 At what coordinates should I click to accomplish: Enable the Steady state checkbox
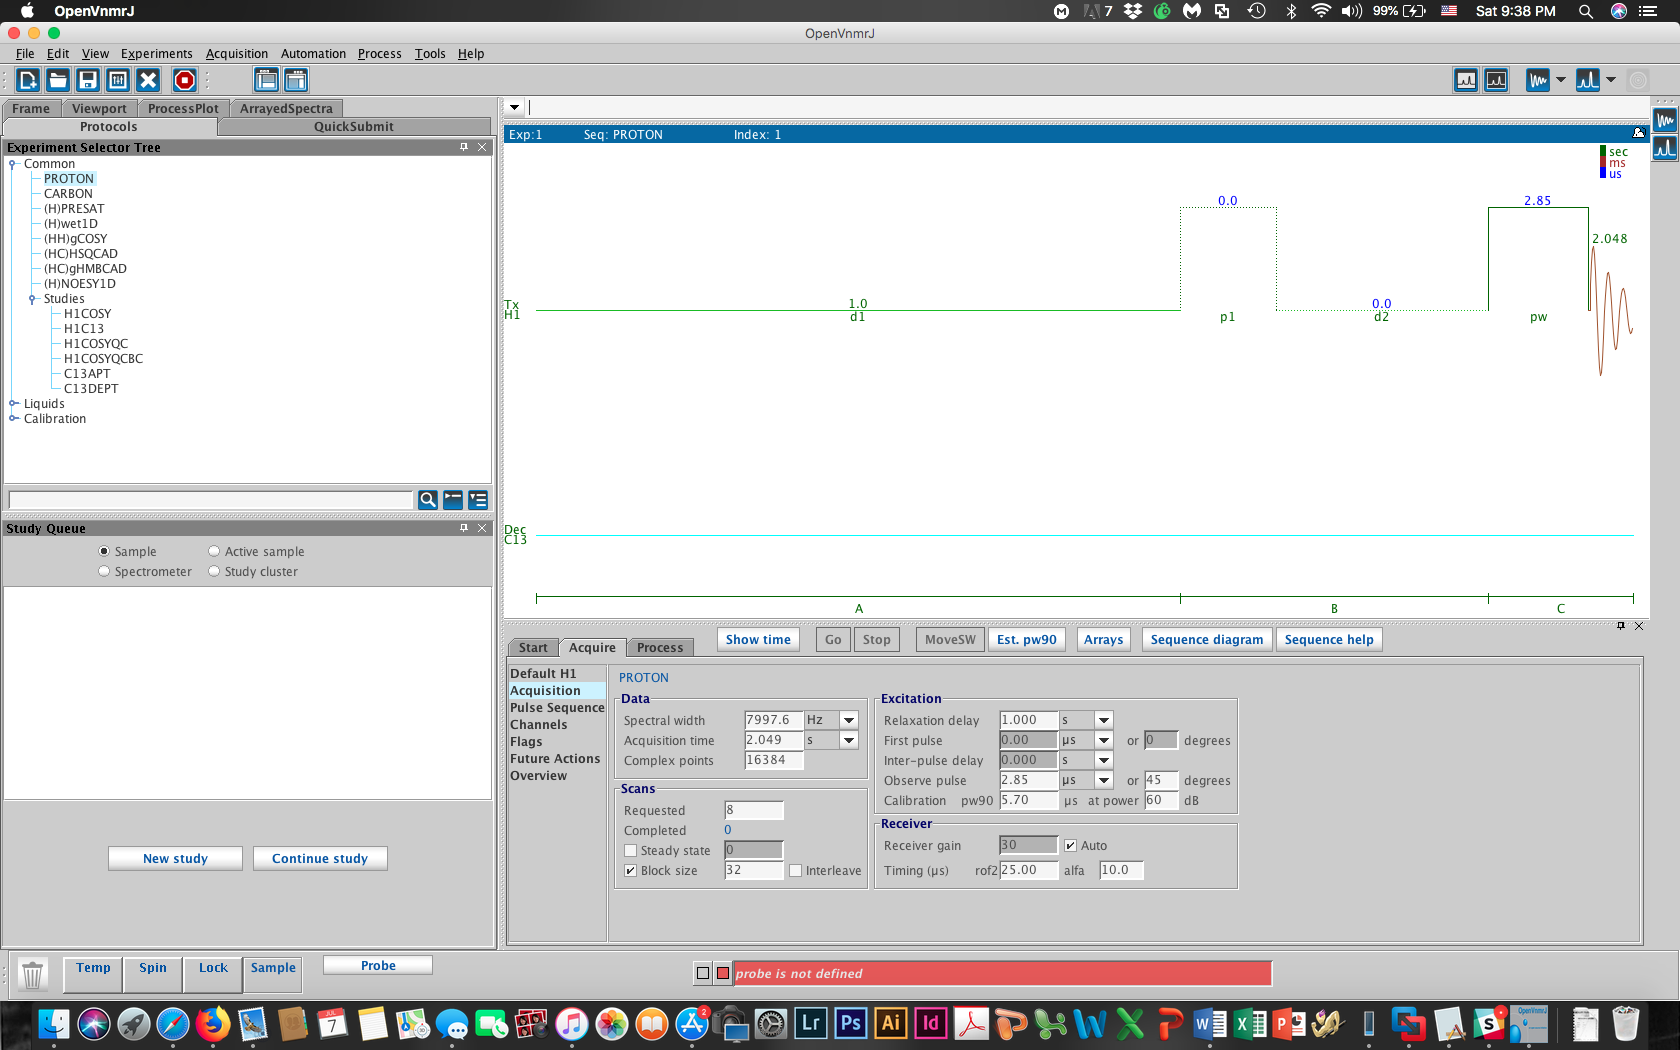(631, 851)
